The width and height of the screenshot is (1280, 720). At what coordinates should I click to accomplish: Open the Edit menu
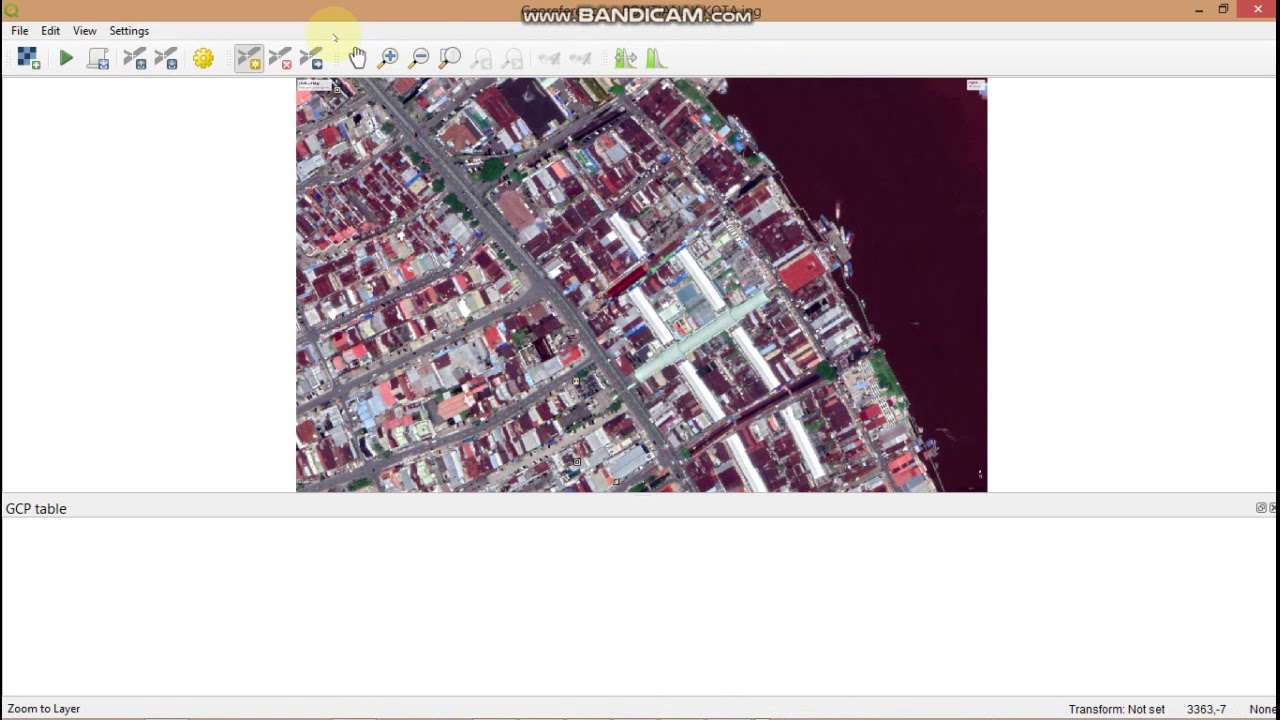pyautogui.click(x=50, y=31)
